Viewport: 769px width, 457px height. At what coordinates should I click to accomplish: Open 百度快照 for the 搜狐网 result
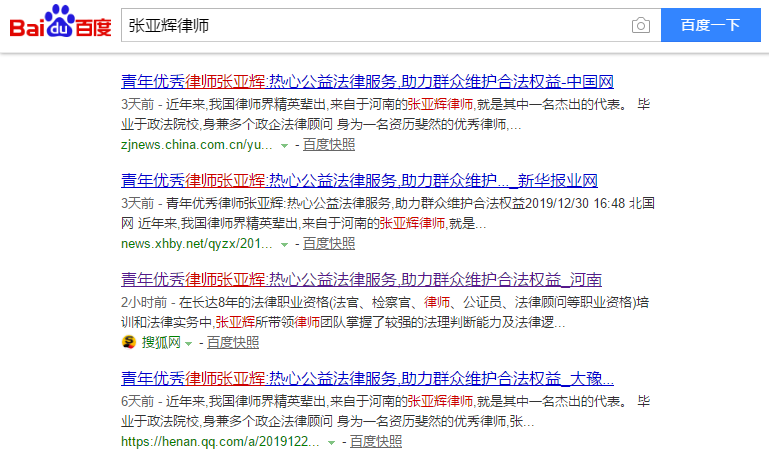pyautogui.click(x=233, y=342)
